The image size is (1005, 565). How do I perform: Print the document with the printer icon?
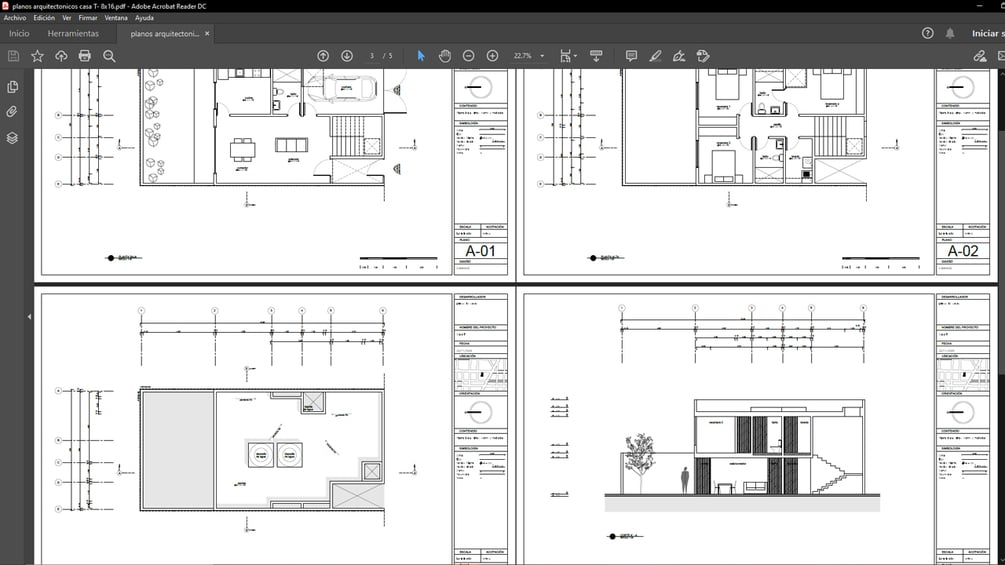(x=85, y=56)
